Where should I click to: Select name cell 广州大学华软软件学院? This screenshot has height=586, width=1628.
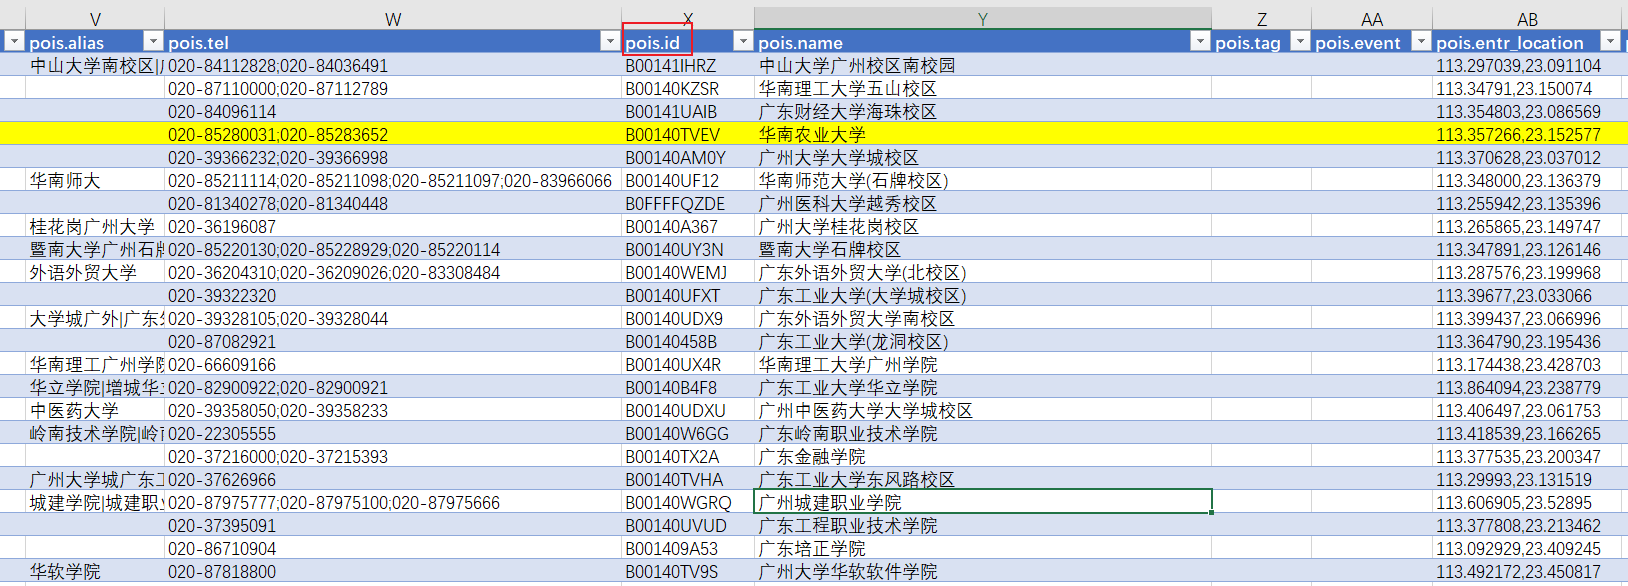click(983, 571)
